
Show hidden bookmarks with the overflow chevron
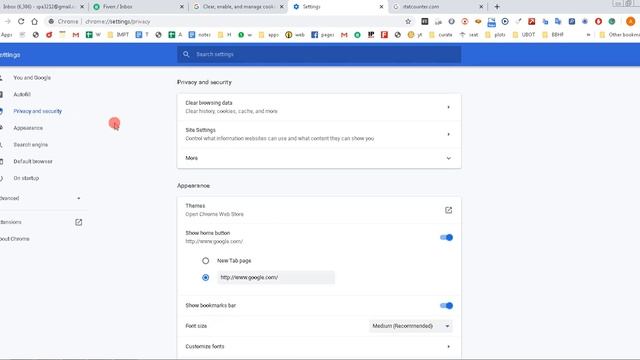pyautogui.click(x=588, y=35)
